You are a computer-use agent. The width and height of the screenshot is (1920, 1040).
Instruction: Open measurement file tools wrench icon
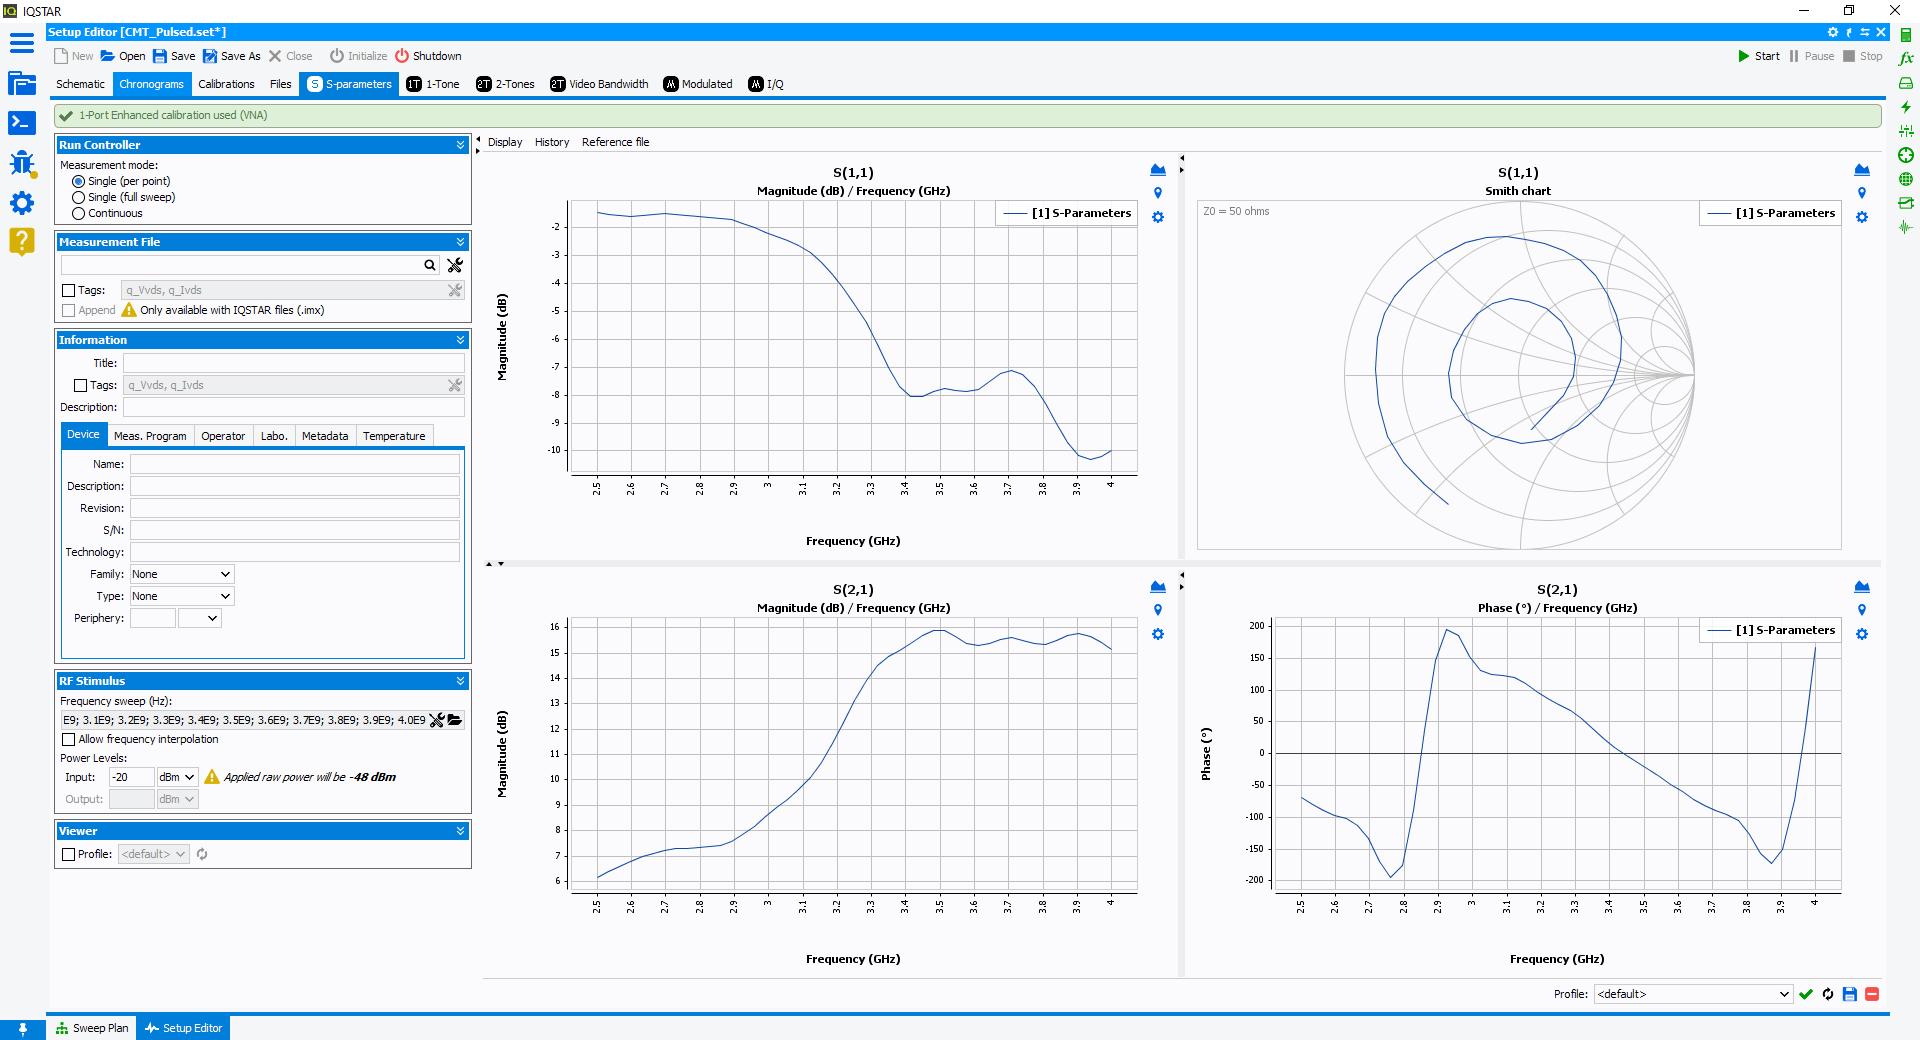pos(455,265)
